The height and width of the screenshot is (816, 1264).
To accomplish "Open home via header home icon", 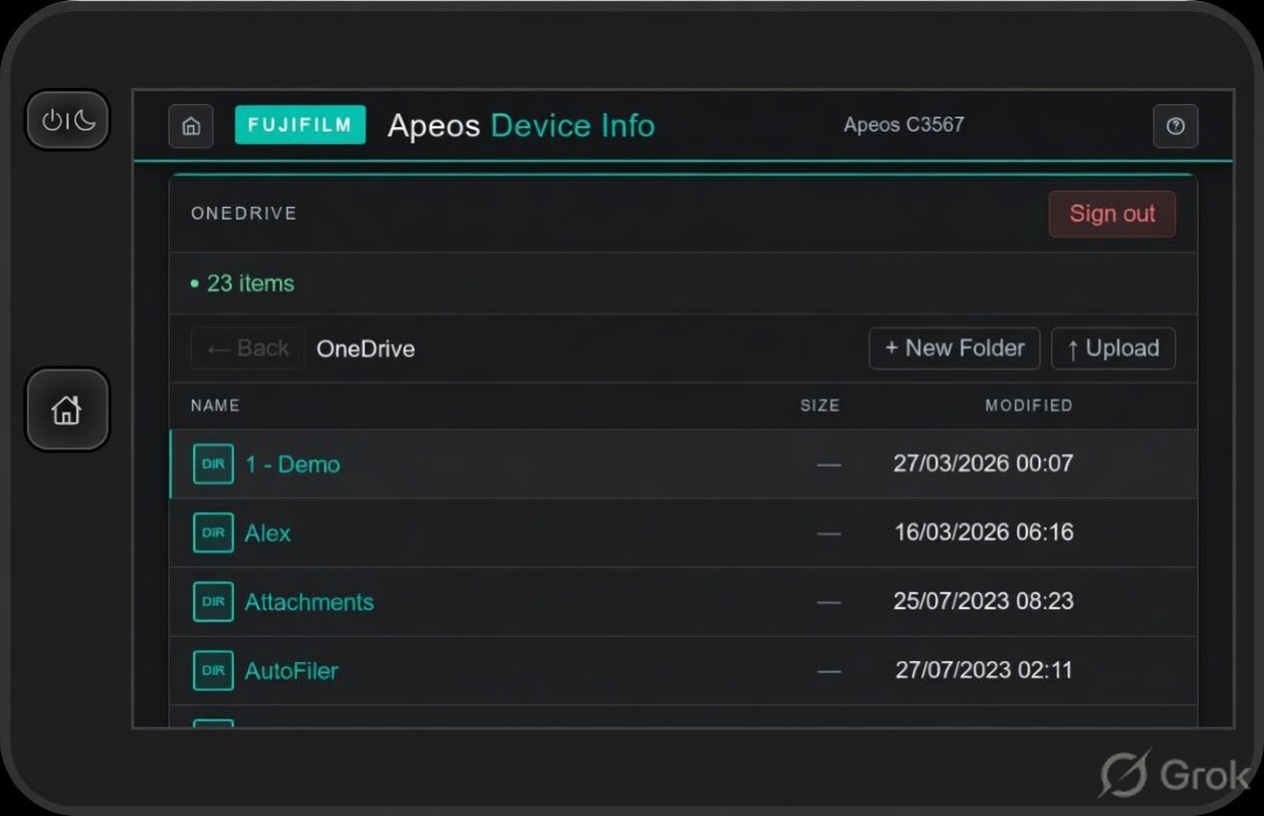I will [x=191, y=126].
